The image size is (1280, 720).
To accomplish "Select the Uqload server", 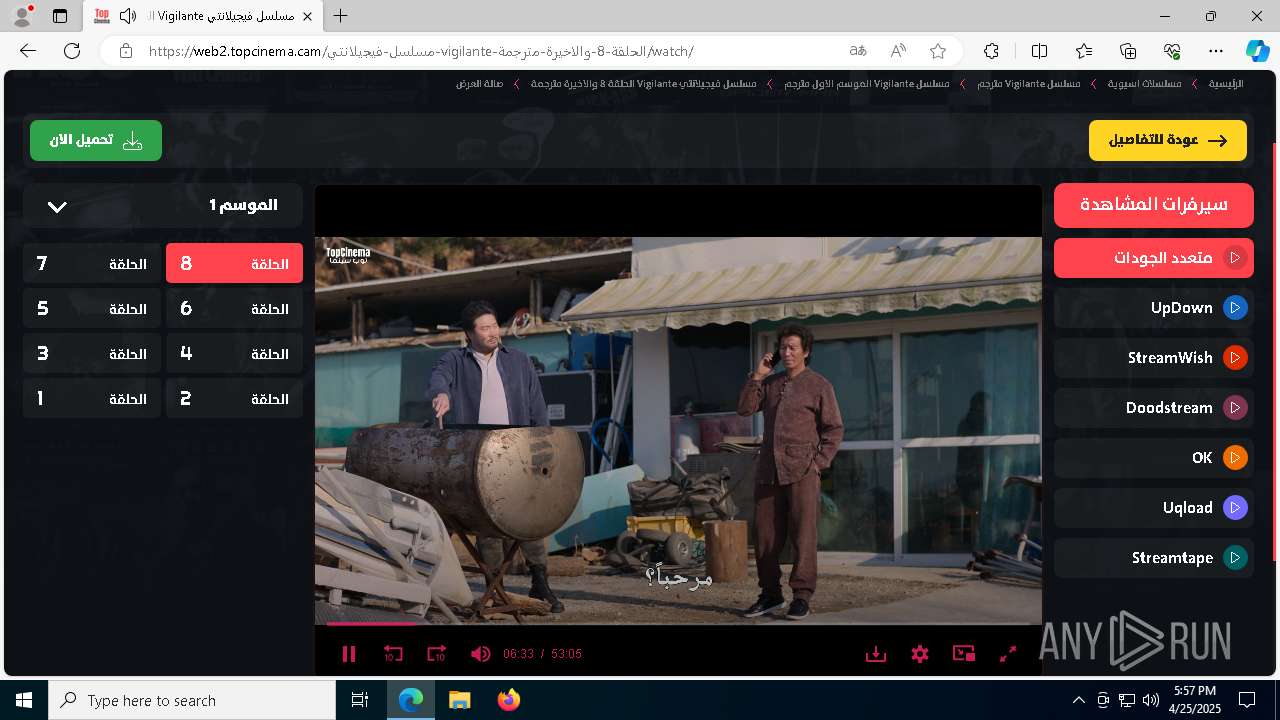I will 1154,508.
